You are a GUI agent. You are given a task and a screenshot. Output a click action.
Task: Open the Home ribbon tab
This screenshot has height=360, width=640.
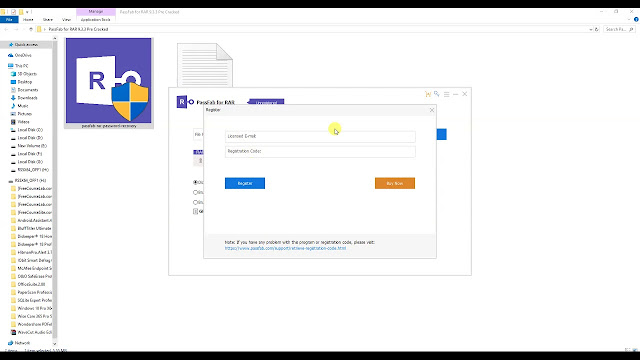(x=28, y=20)
